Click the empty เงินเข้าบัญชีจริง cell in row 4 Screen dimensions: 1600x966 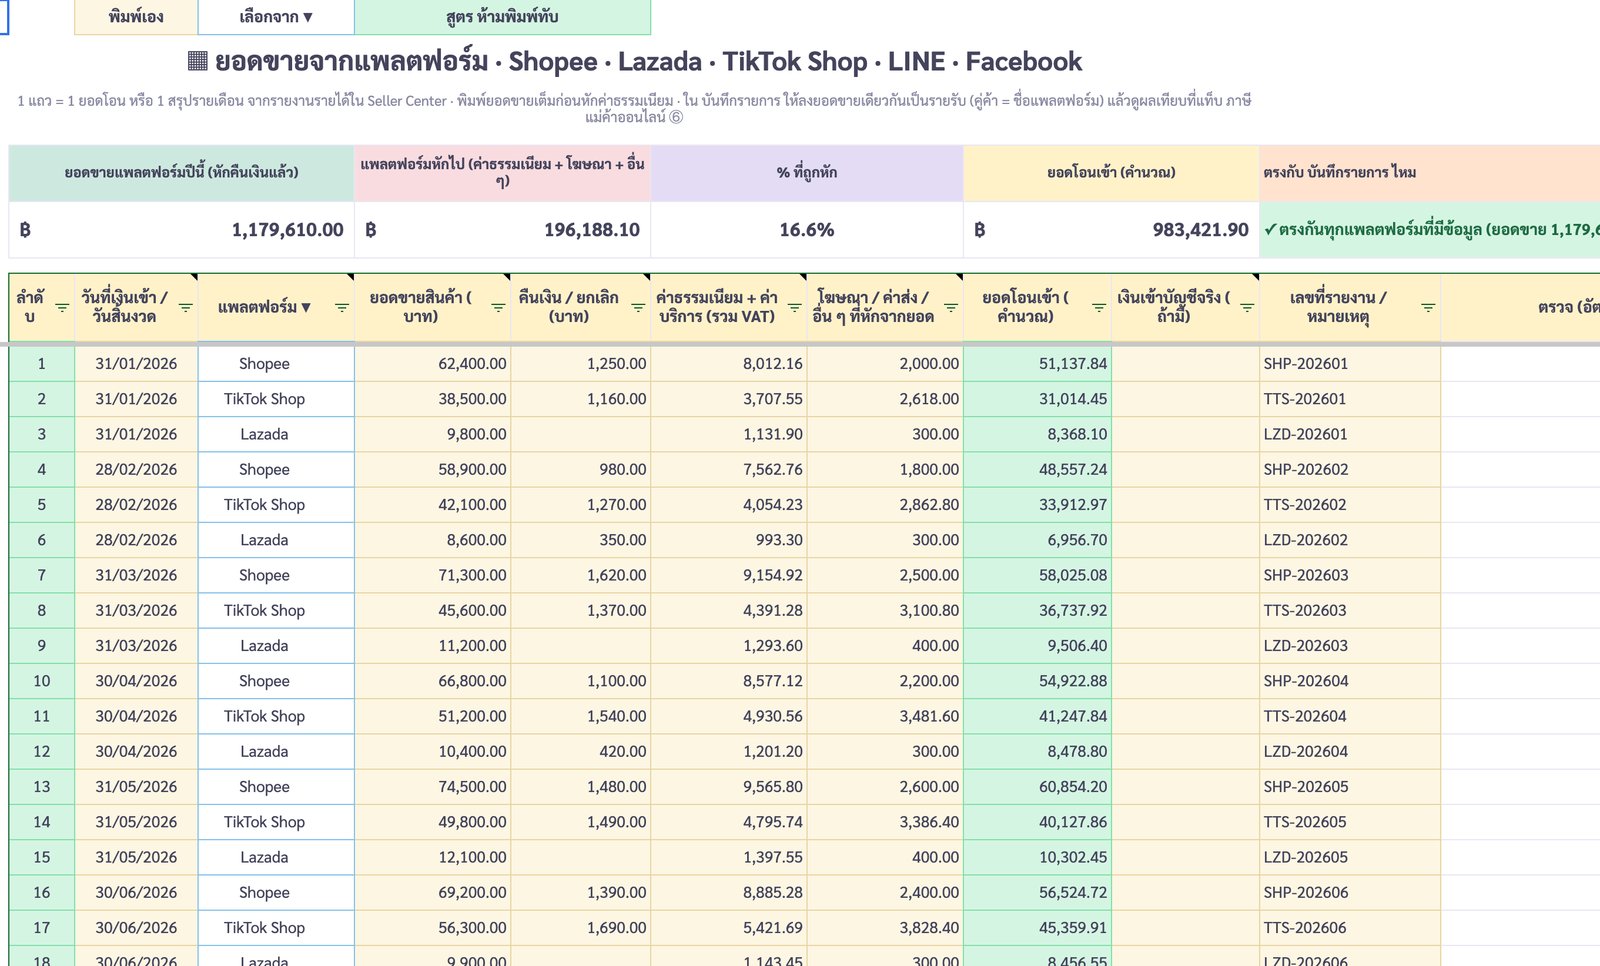(x=1185, y=469)
